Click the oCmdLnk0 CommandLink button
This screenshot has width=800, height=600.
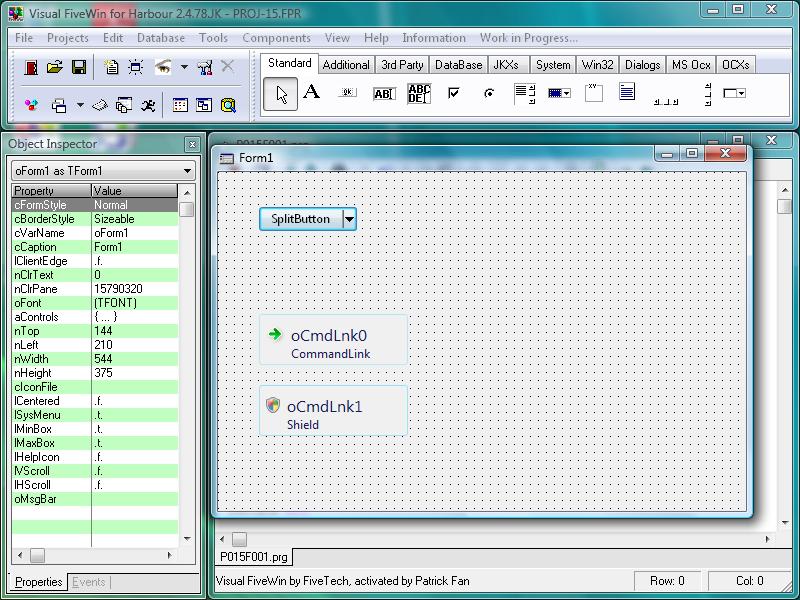pos(333,341)
